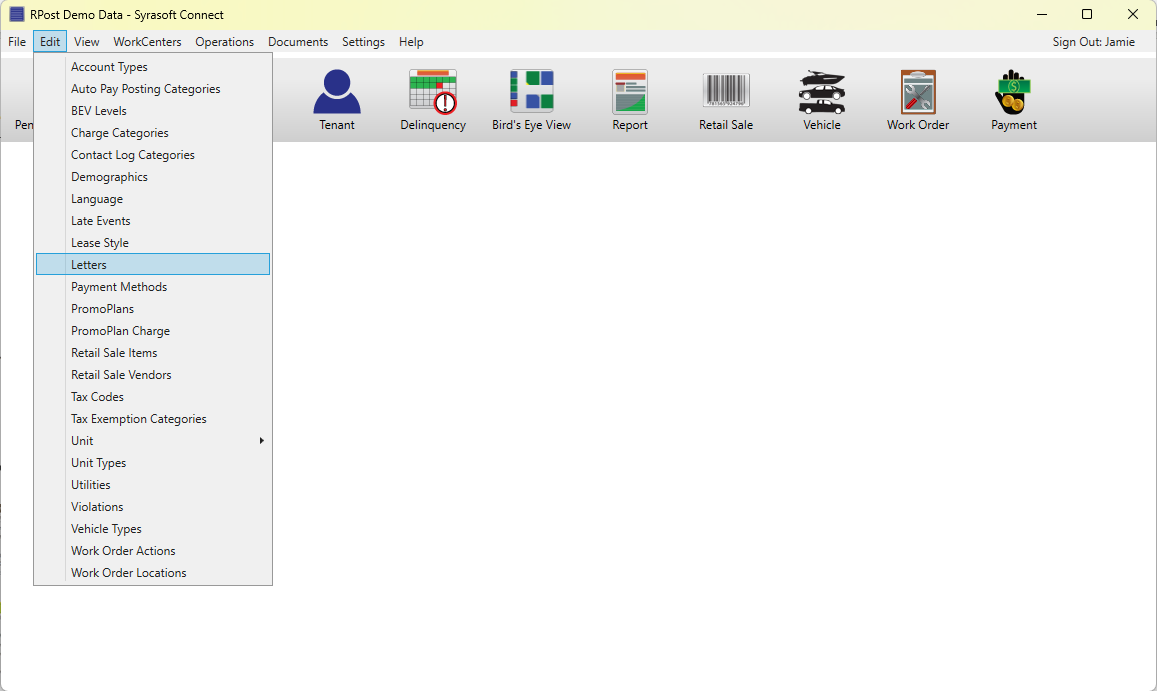Select Work Order Locations

[x=153, y=573]
